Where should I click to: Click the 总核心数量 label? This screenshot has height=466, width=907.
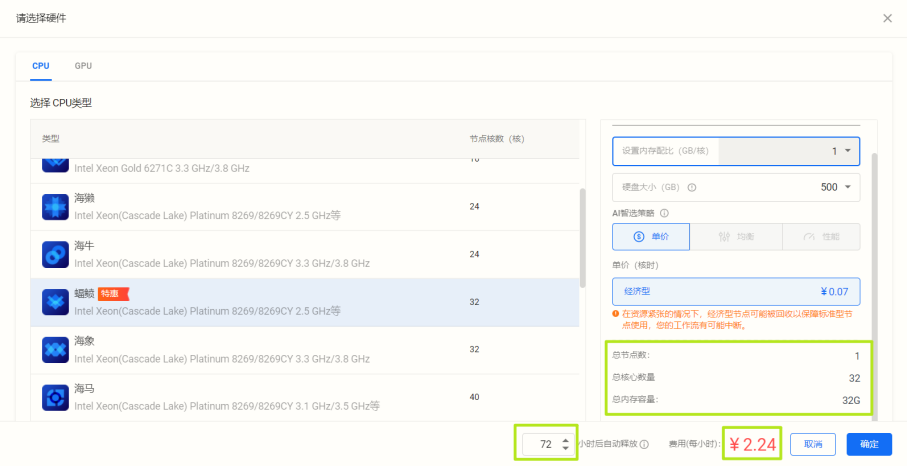tap(633, 378)
